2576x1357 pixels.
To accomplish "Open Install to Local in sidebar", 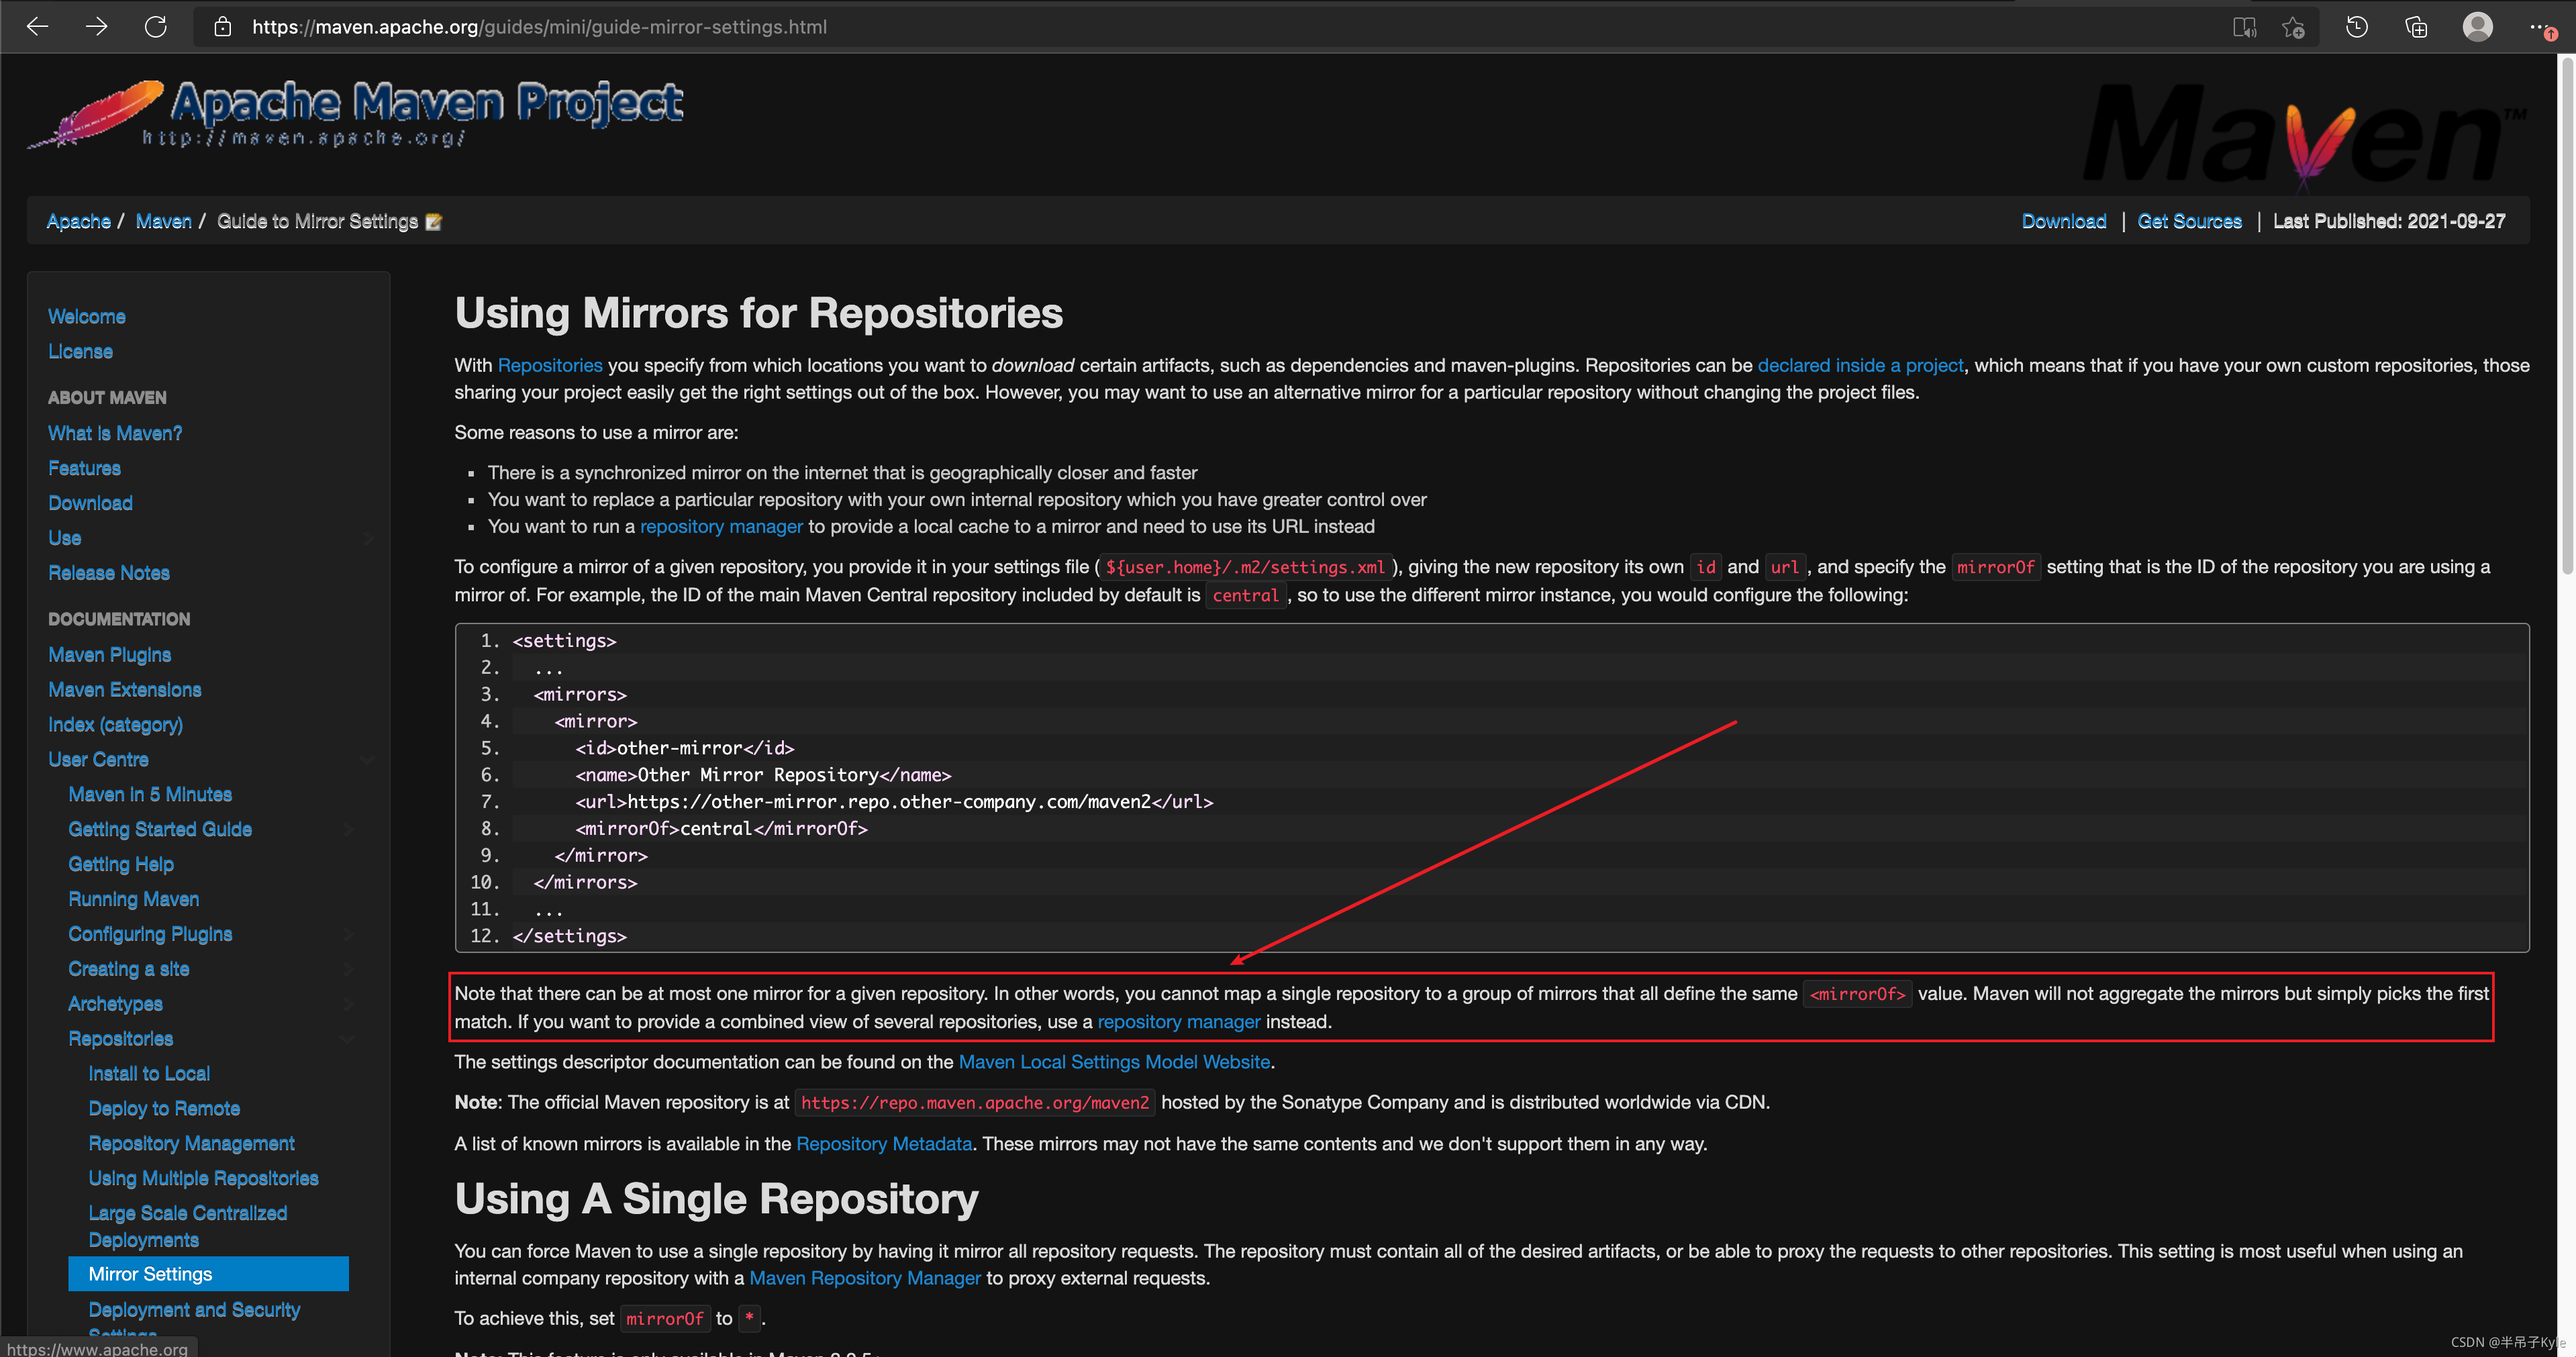I will [x=149, y=1074].
